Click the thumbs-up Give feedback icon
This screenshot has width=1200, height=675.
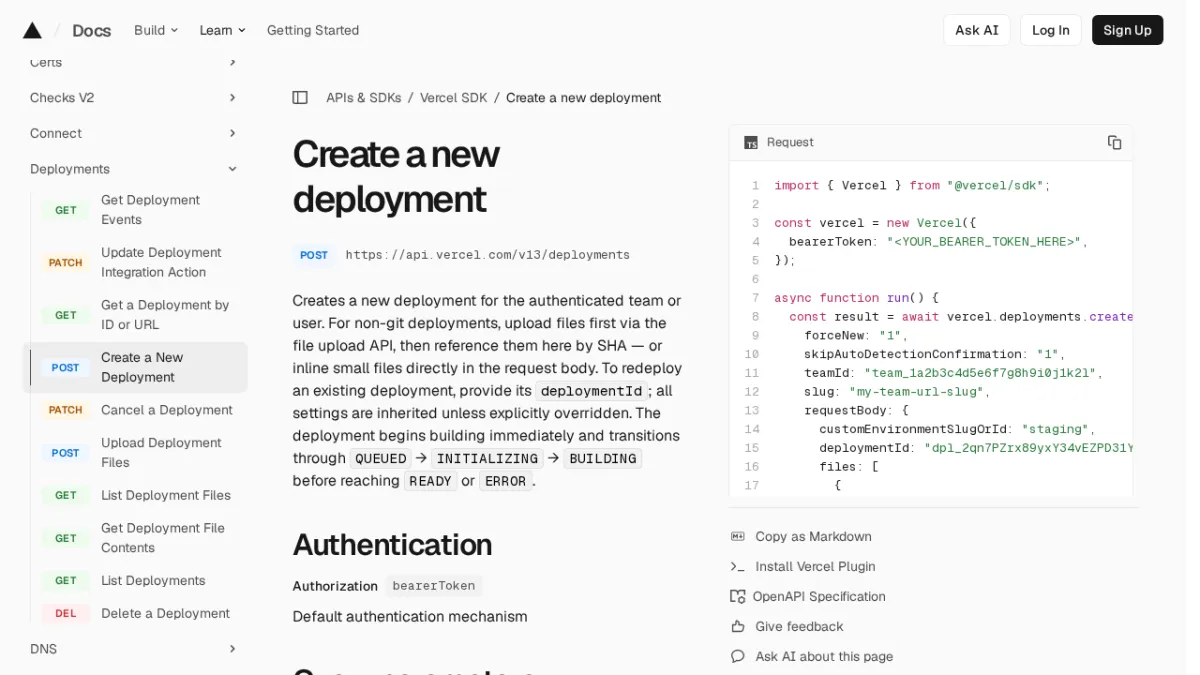[x=738, y=626]
